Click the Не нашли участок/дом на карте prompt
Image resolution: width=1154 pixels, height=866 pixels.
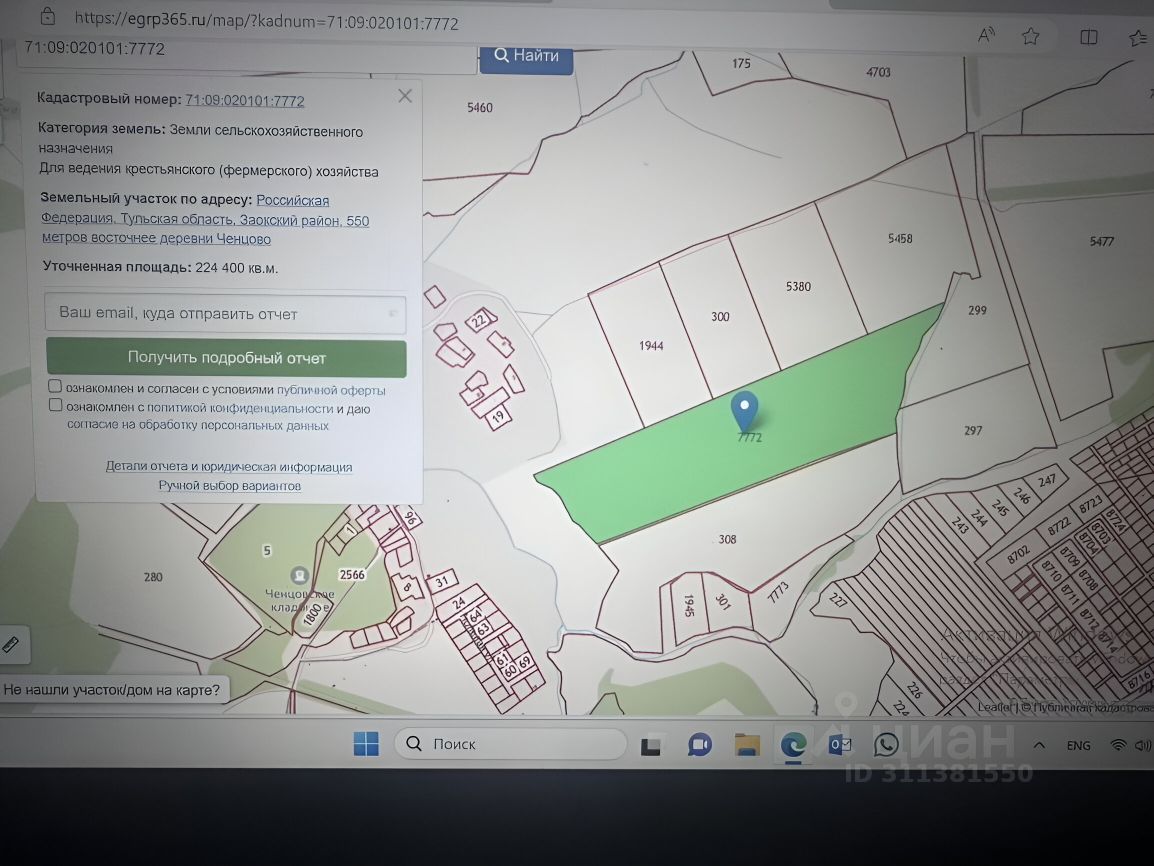point(112,690)
